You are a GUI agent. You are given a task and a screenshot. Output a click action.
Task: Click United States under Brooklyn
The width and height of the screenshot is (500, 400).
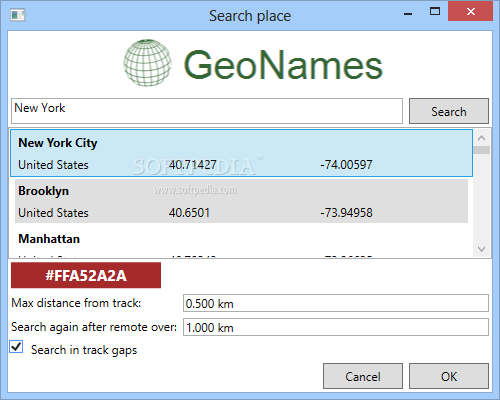[53, 213]
